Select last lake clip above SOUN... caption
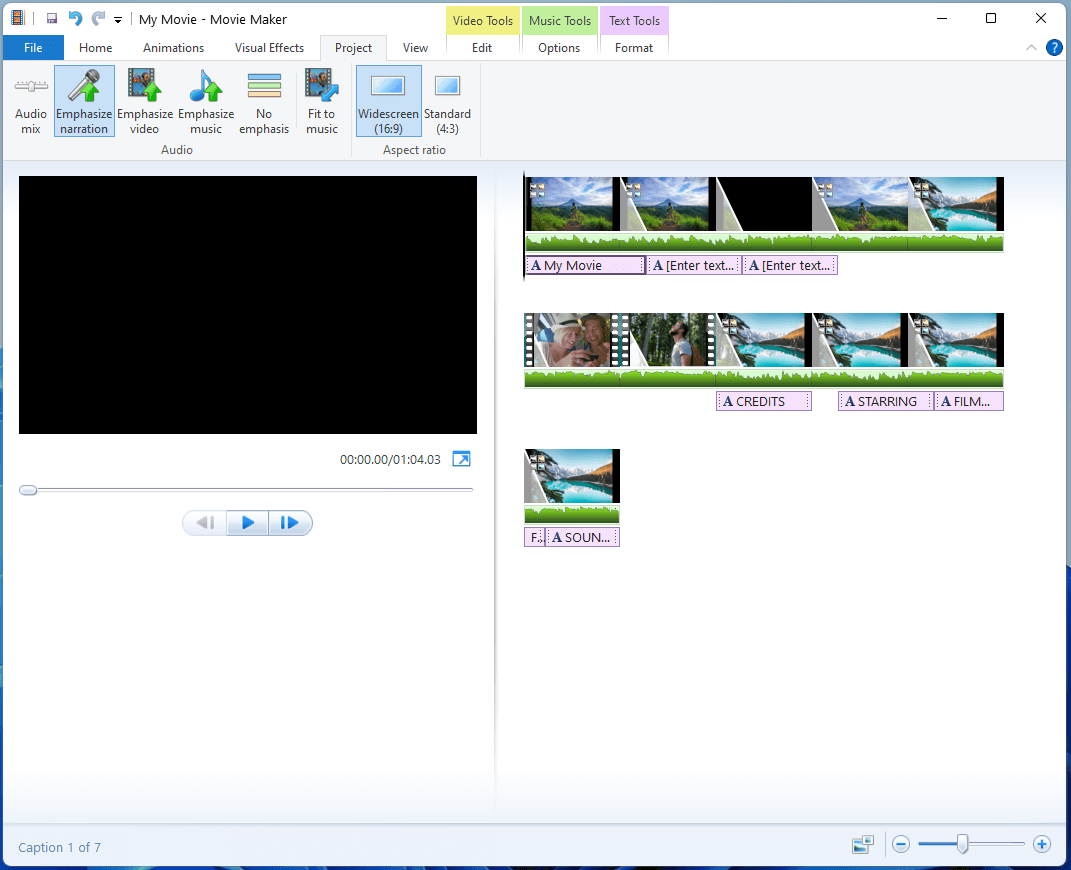This screenshot has height=870, width=1071. pyautogui.click(x=572, y=476)
